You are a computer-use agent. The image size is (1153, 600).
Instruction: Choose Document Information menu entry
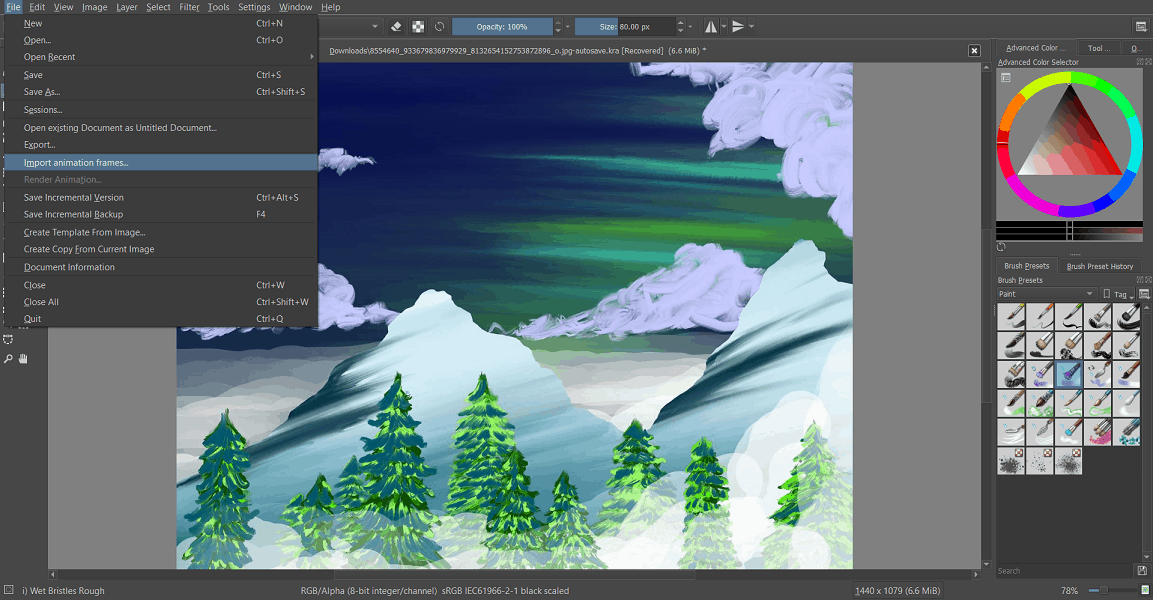161,267
